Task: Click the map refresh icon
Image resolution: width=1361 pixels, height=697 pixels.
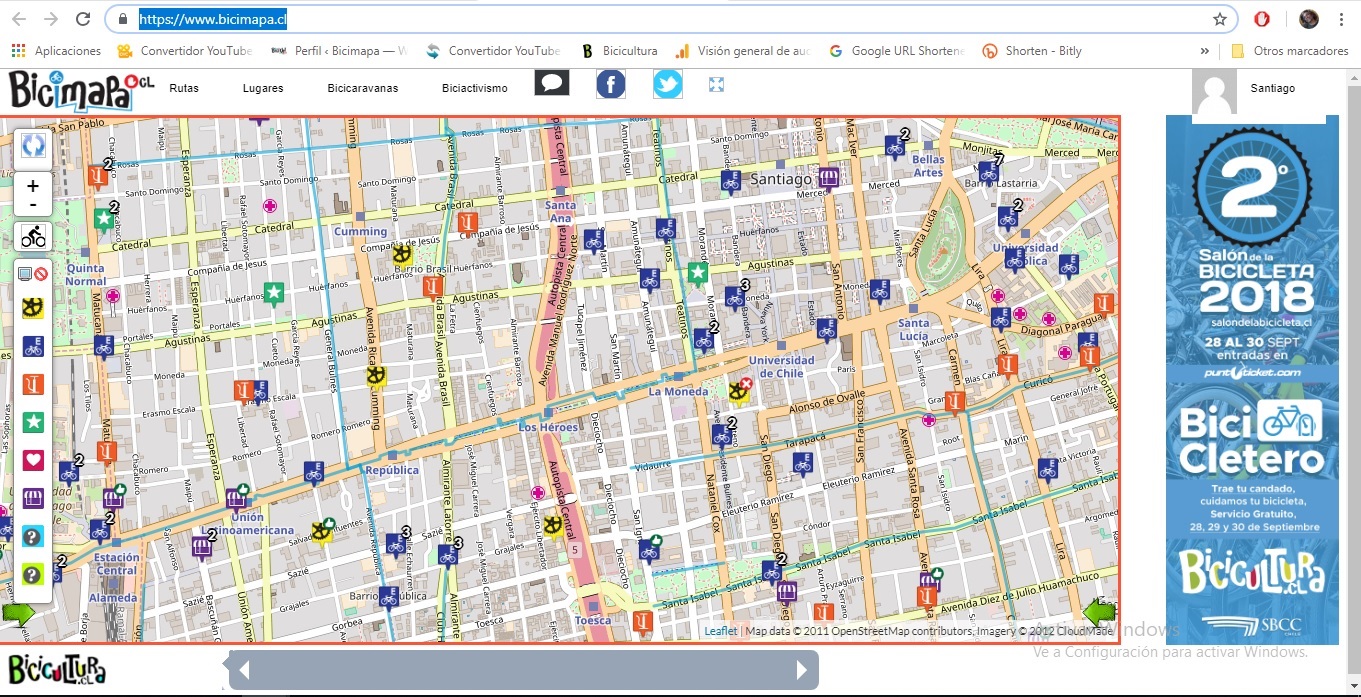Action: click(x=33, y=146)
